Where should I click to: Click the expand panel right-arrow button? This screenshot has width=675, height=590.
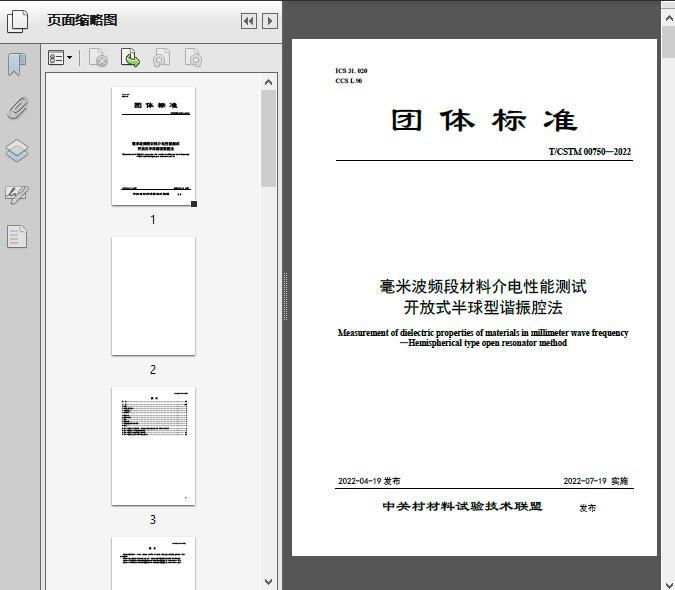[x=270, y=21]
